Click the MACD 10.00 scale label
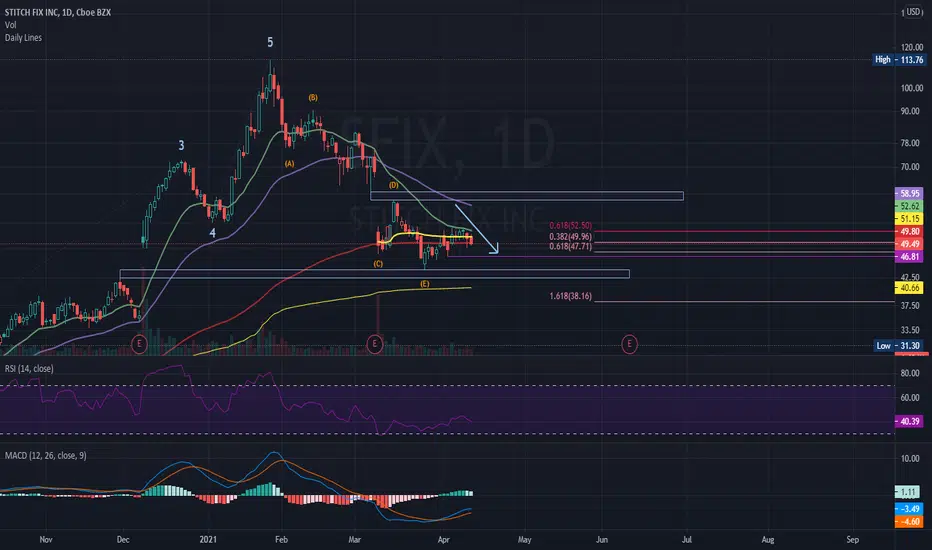 [x=910, y=458]
